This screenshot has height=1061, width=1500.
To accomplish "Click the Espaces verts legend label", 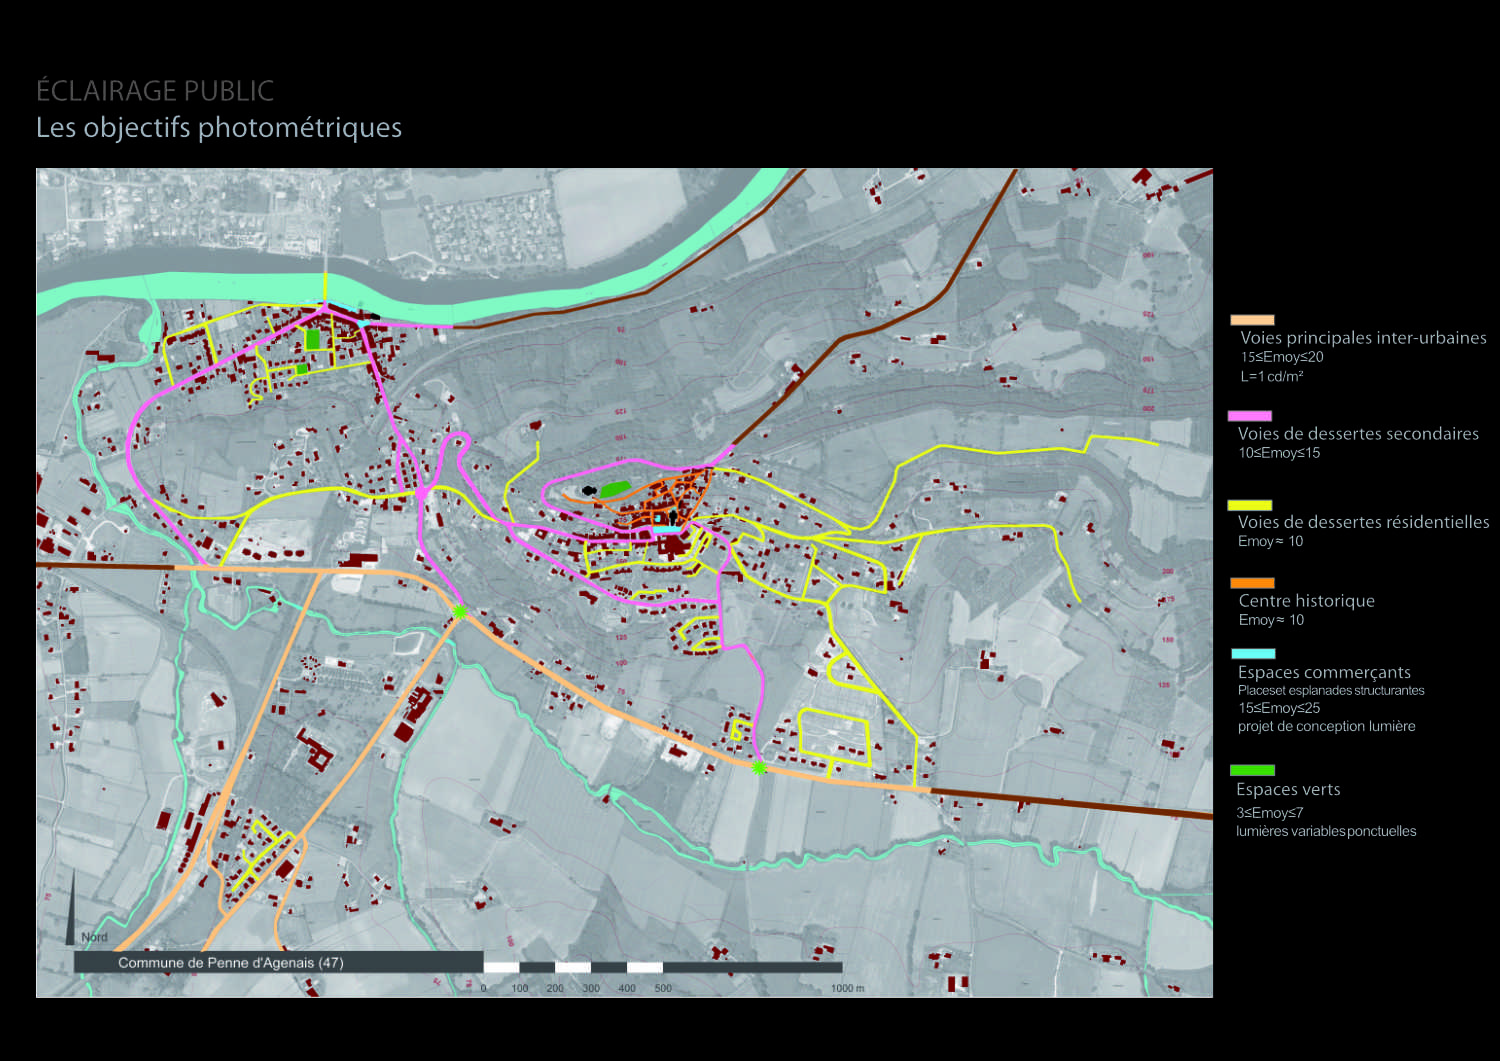I will (1288, 790).
